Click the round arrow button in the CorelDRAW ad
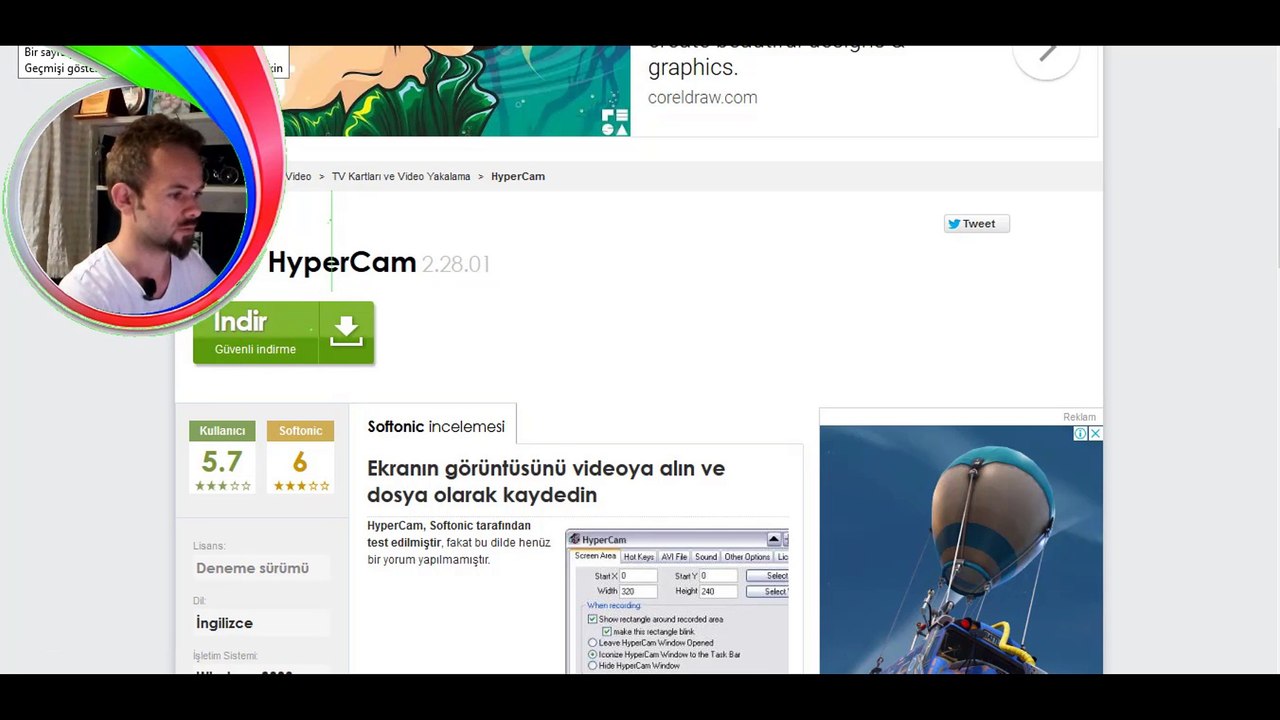 pyautogui.click(x=1046, y=52)
